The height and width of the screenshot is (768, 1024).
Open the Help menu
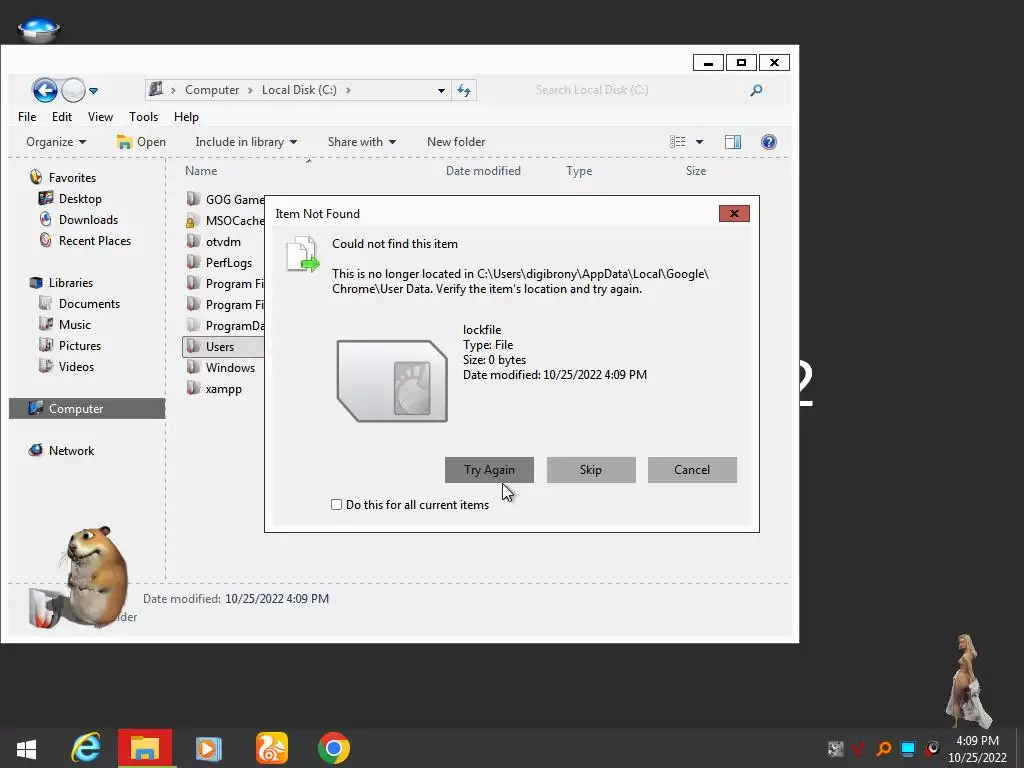point(186,117)
